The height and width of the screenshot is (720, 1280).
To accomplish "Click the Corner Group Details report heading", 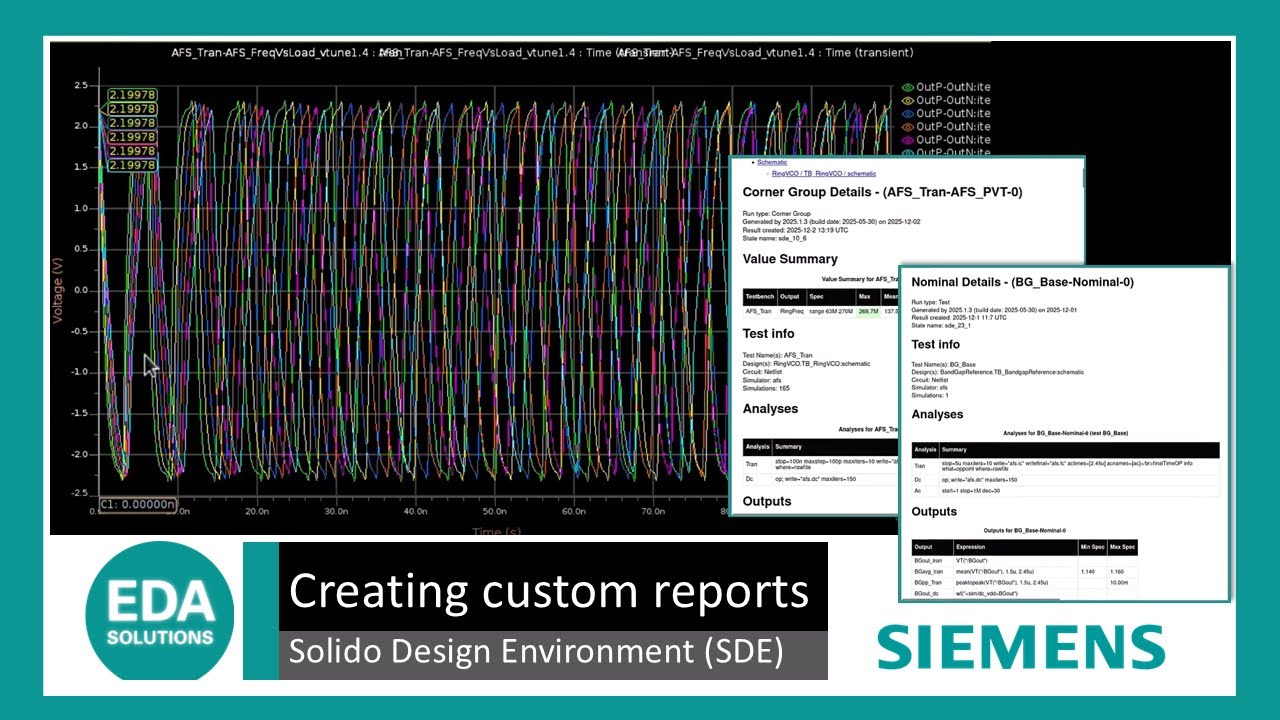I will tap(882, 192).
